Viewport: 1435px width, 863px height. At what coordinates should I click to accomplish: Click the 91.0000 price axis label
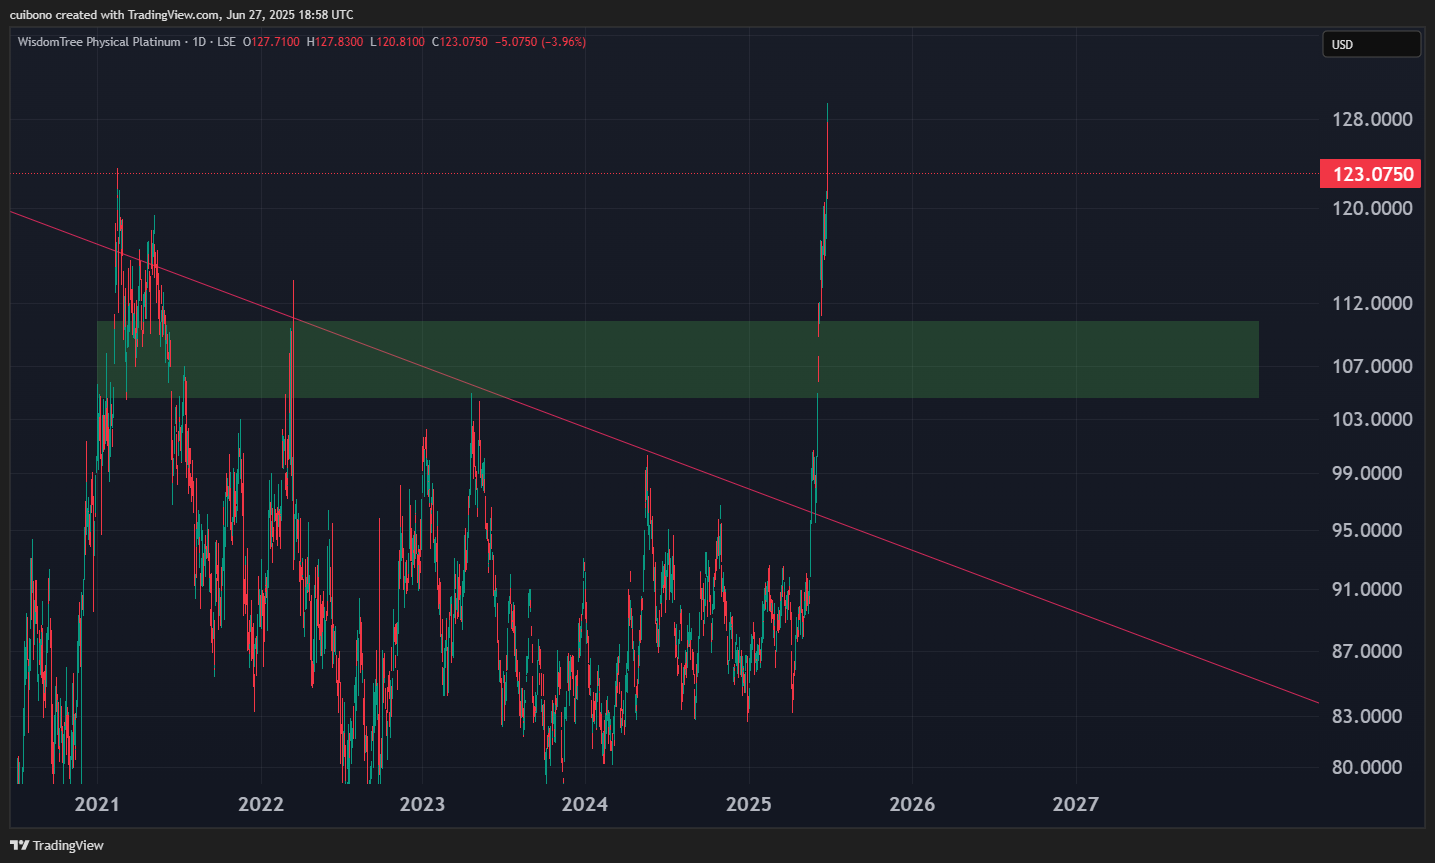pyautogui.click(x=1367, y=589)
